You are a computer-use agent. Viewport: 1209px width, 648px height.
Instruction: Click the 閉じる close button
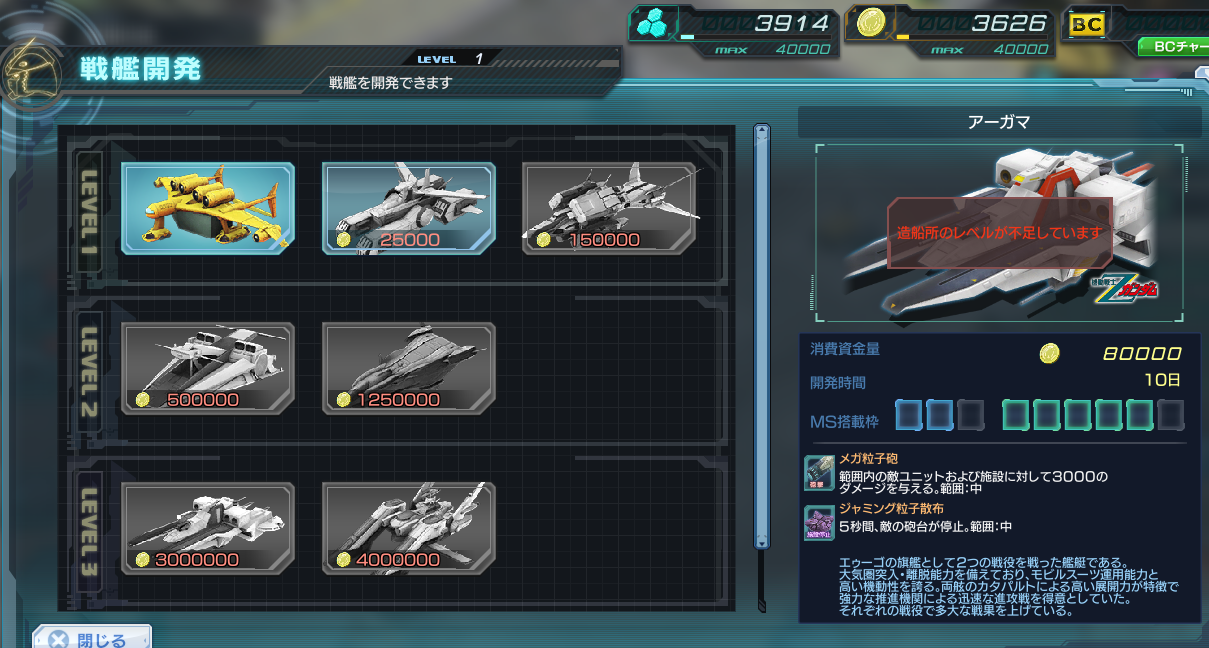pyautogui.click(x=91, y=638)
